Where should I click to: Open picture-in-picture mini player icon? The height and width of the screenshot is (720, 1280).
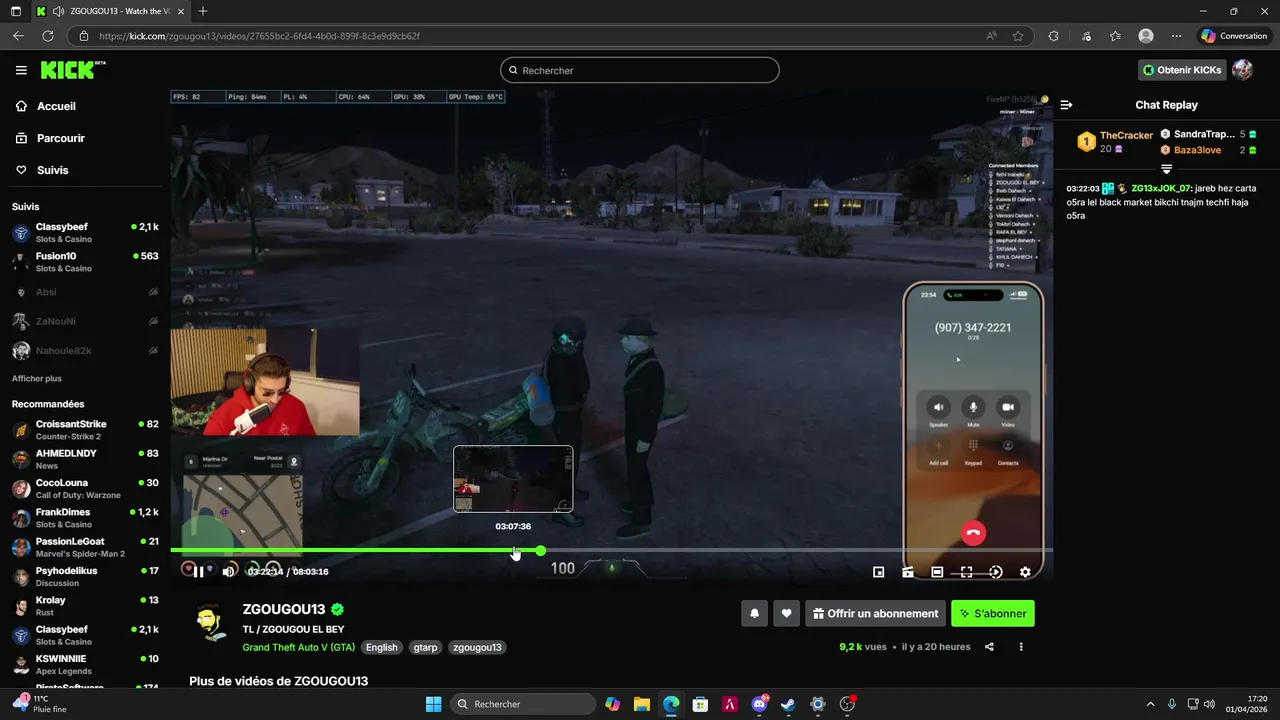point(878,572)
